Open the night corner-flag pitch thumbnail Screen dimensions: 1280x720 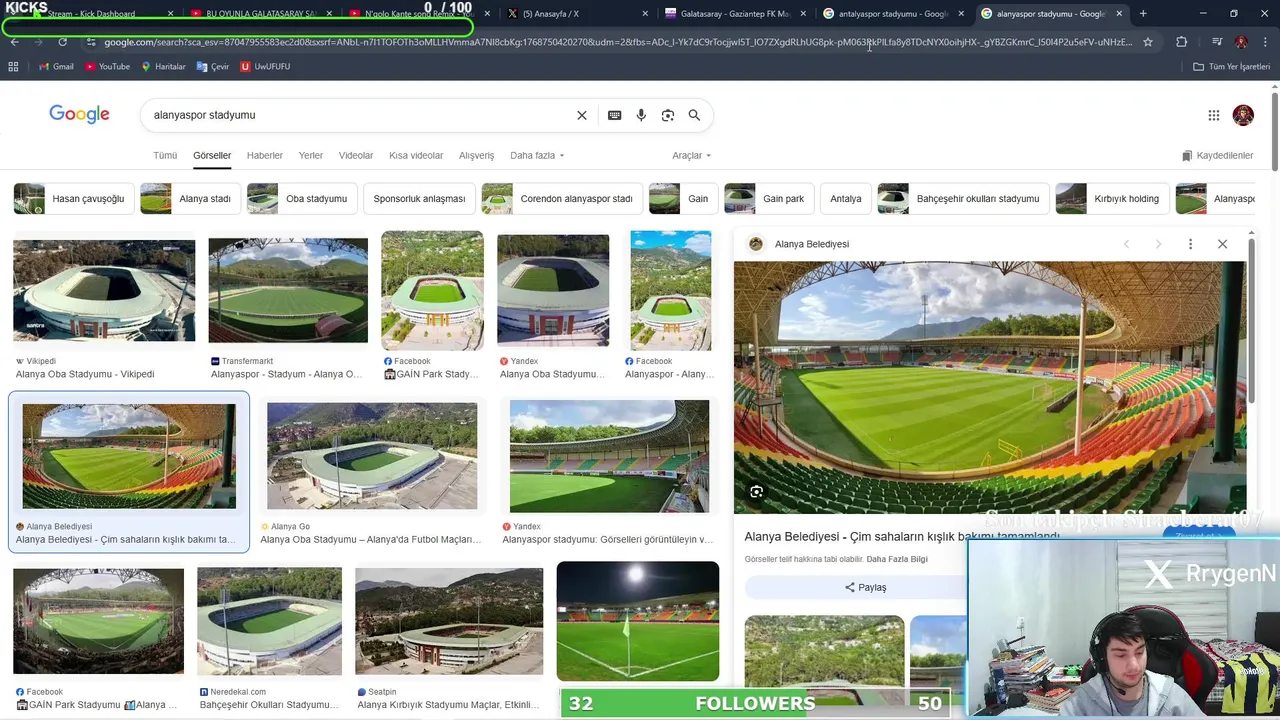tap(637, 621)
